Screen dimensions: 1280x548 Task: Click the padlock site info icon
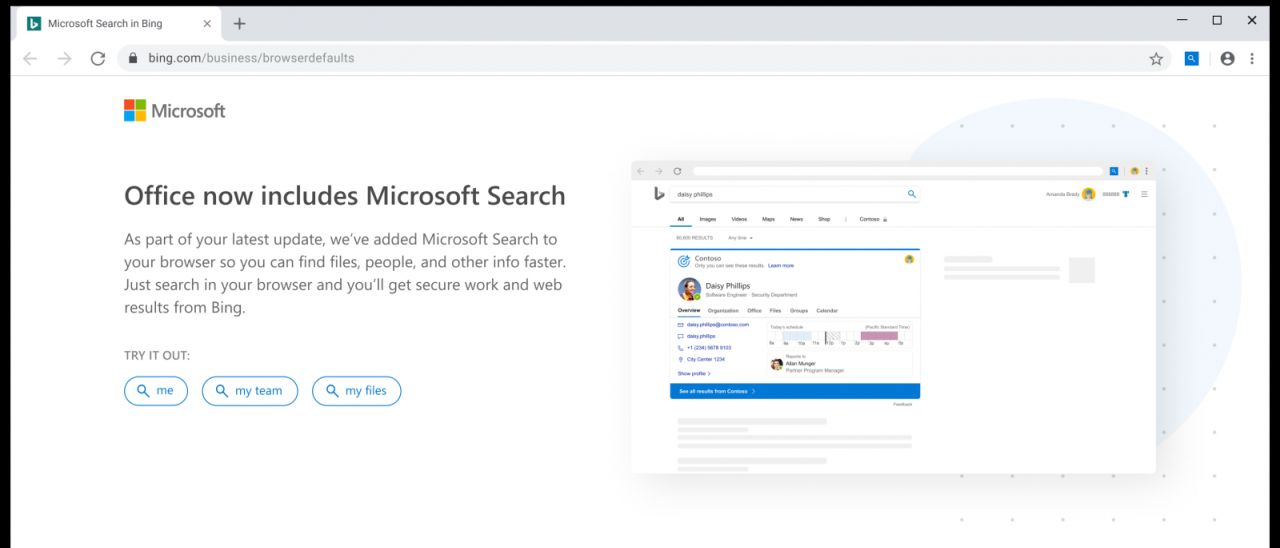tap(133, 58)
